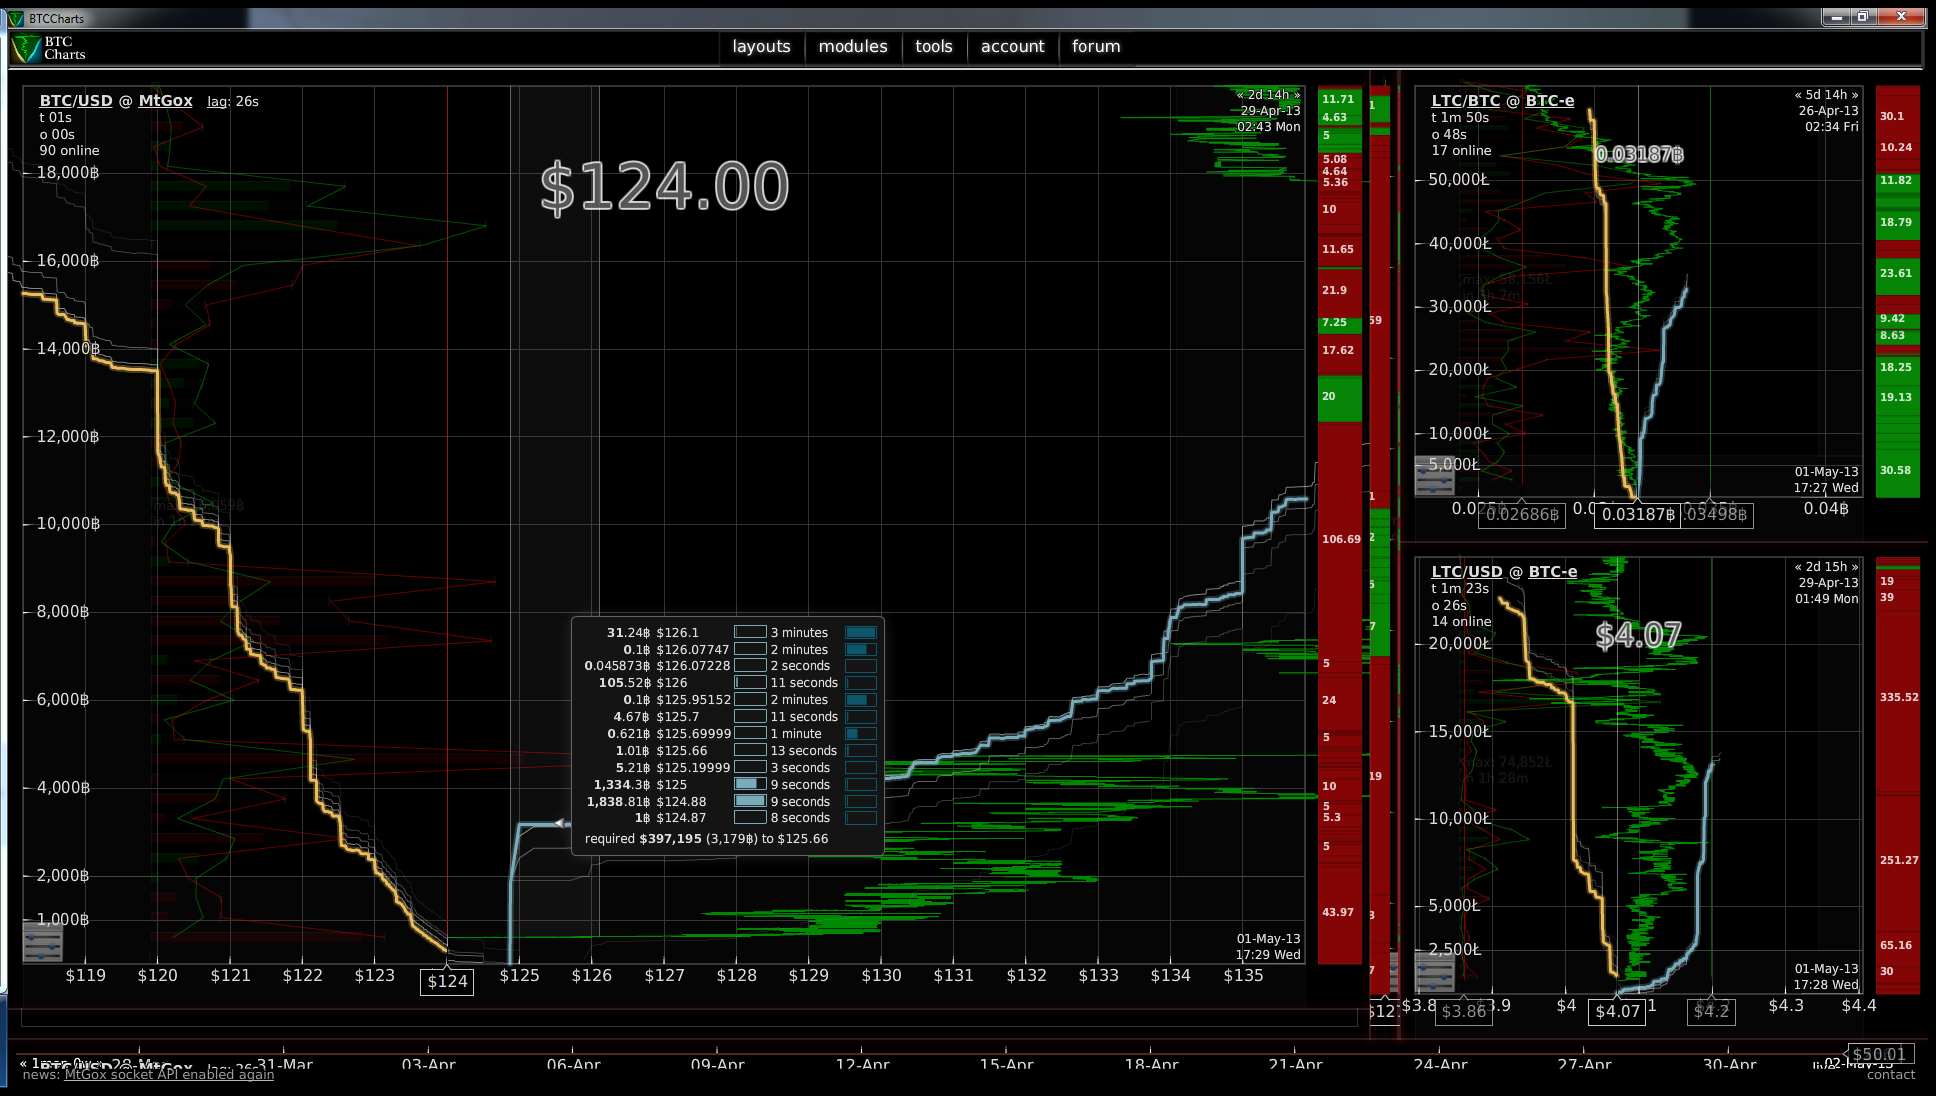Open the account menu
The image size is (1936, 1096).
coord(1012,46)
